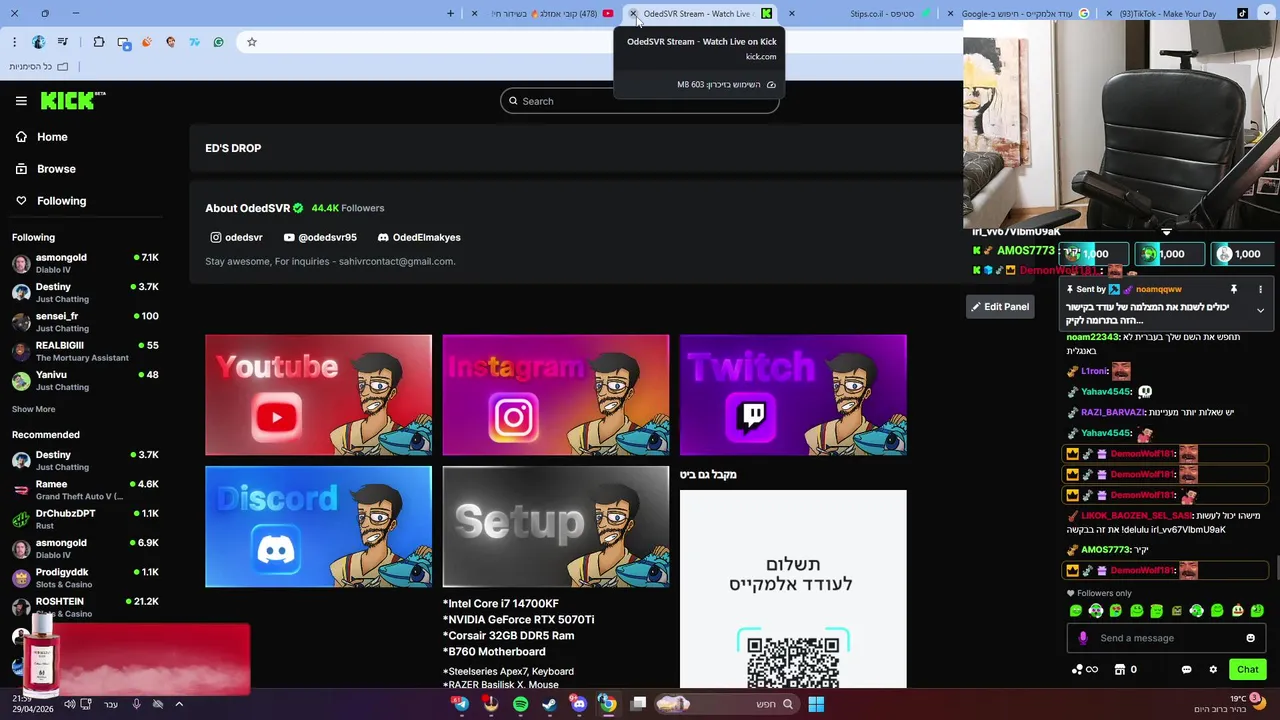
Task: Open Following in Kick sidebar
Action: 51,201
